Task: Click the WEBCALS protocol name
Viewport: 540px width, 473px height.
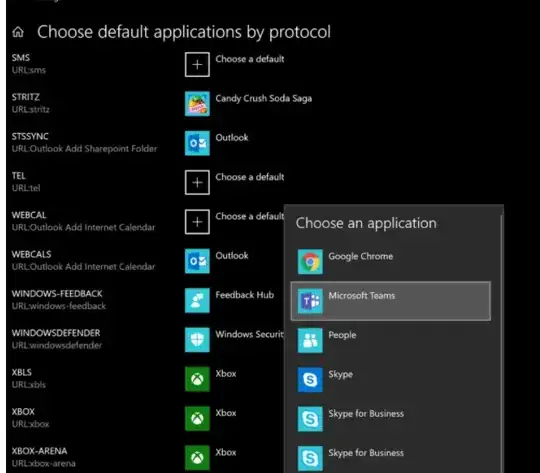Action: pos(31,254)
